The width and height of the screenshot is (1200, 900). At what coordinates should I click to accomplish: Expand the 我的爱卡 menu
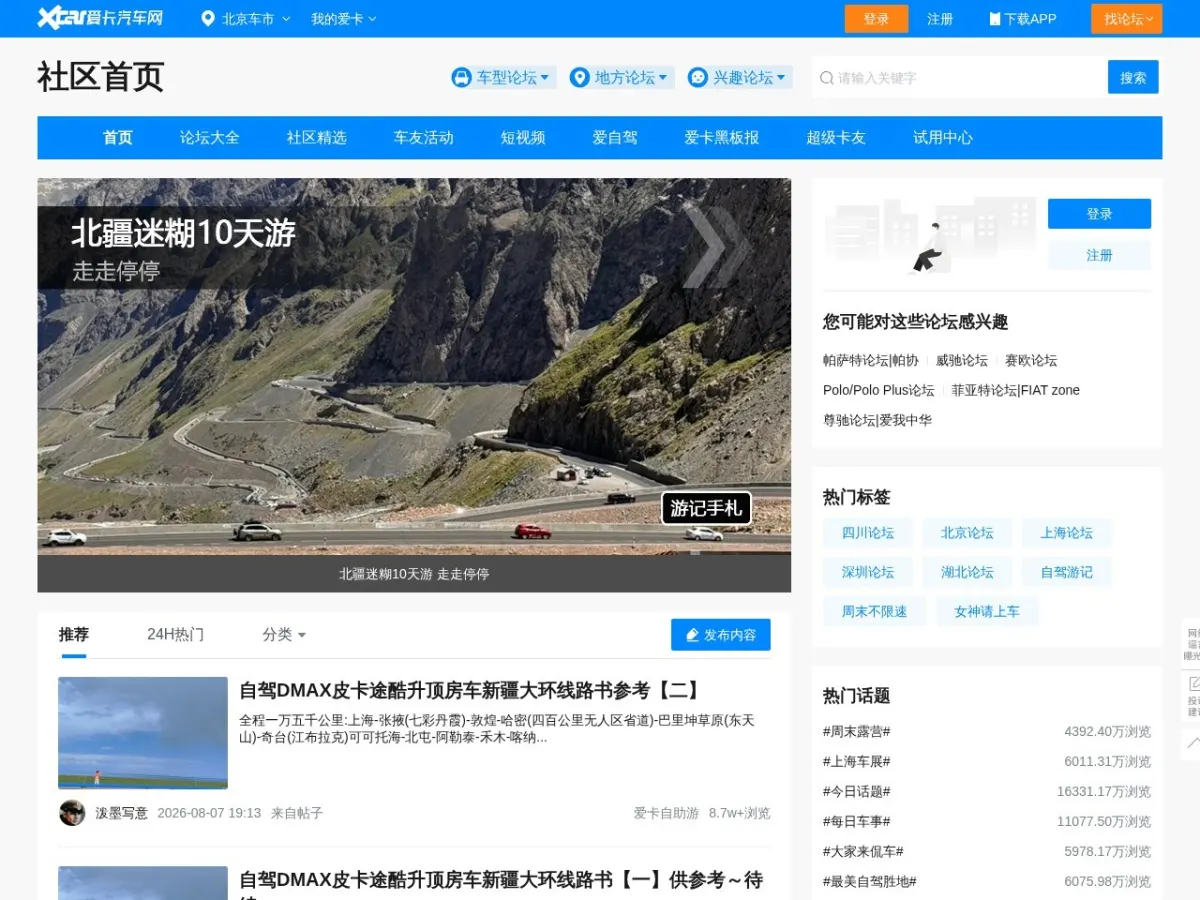tap(343, 19)
